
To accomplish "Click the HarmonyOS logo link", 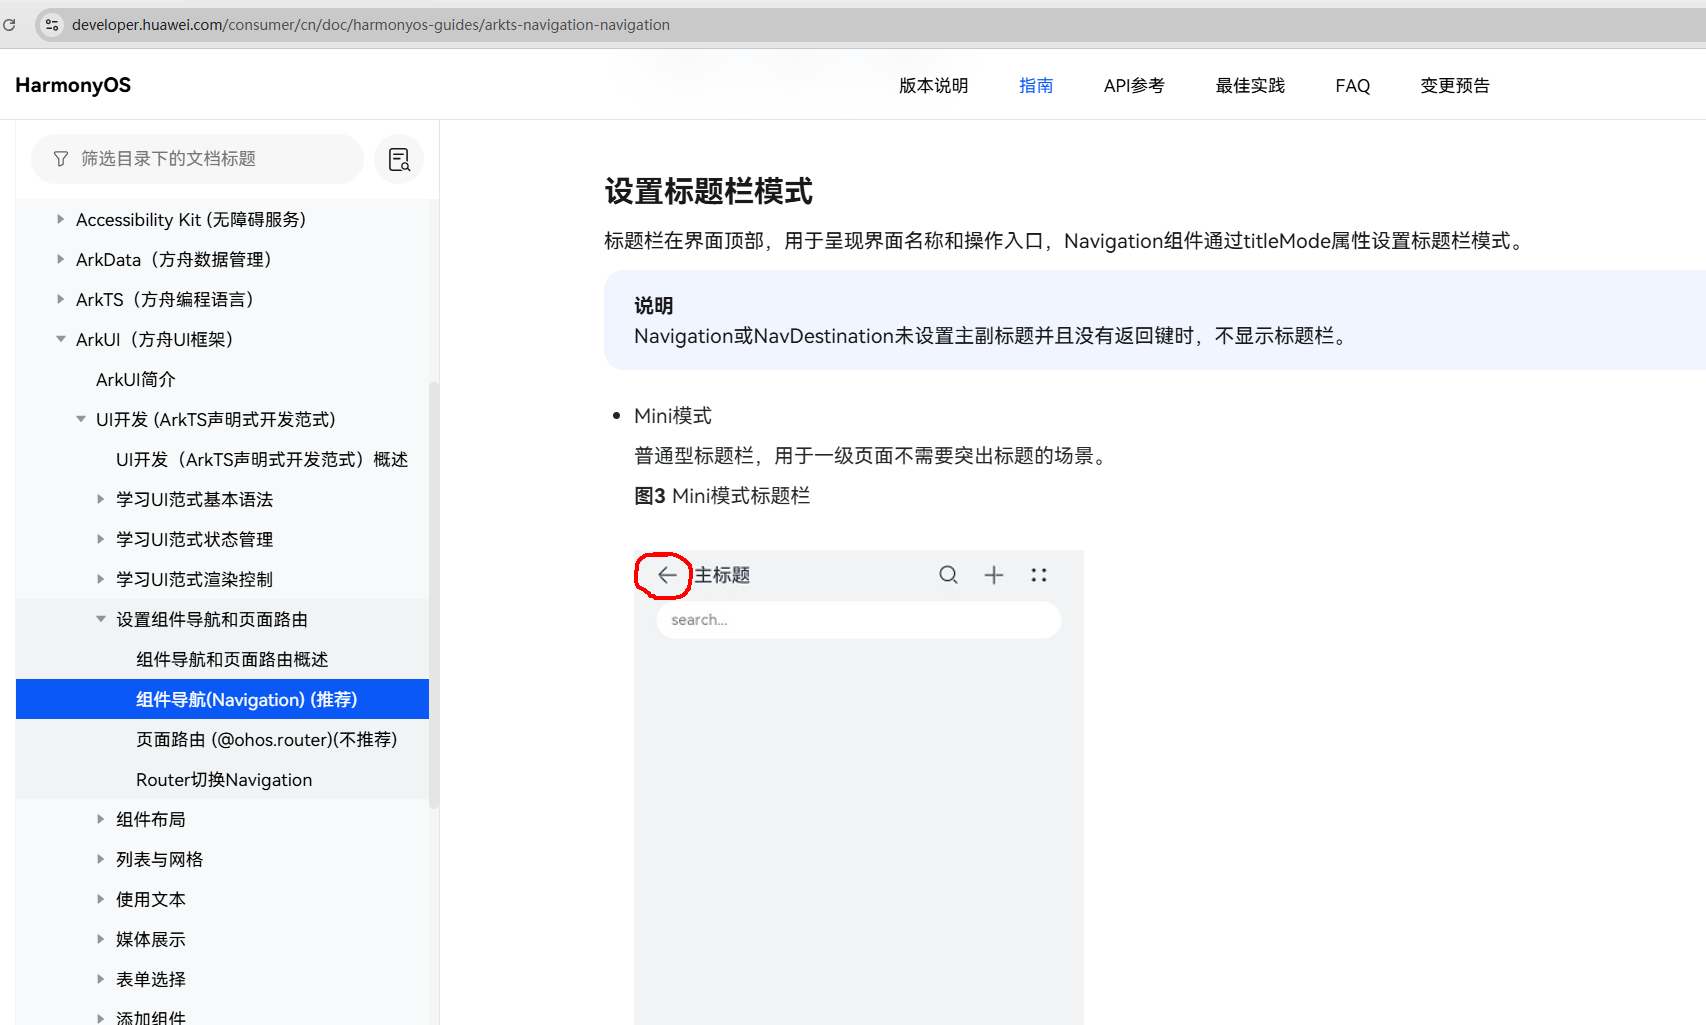I will [x=73, y=85].
